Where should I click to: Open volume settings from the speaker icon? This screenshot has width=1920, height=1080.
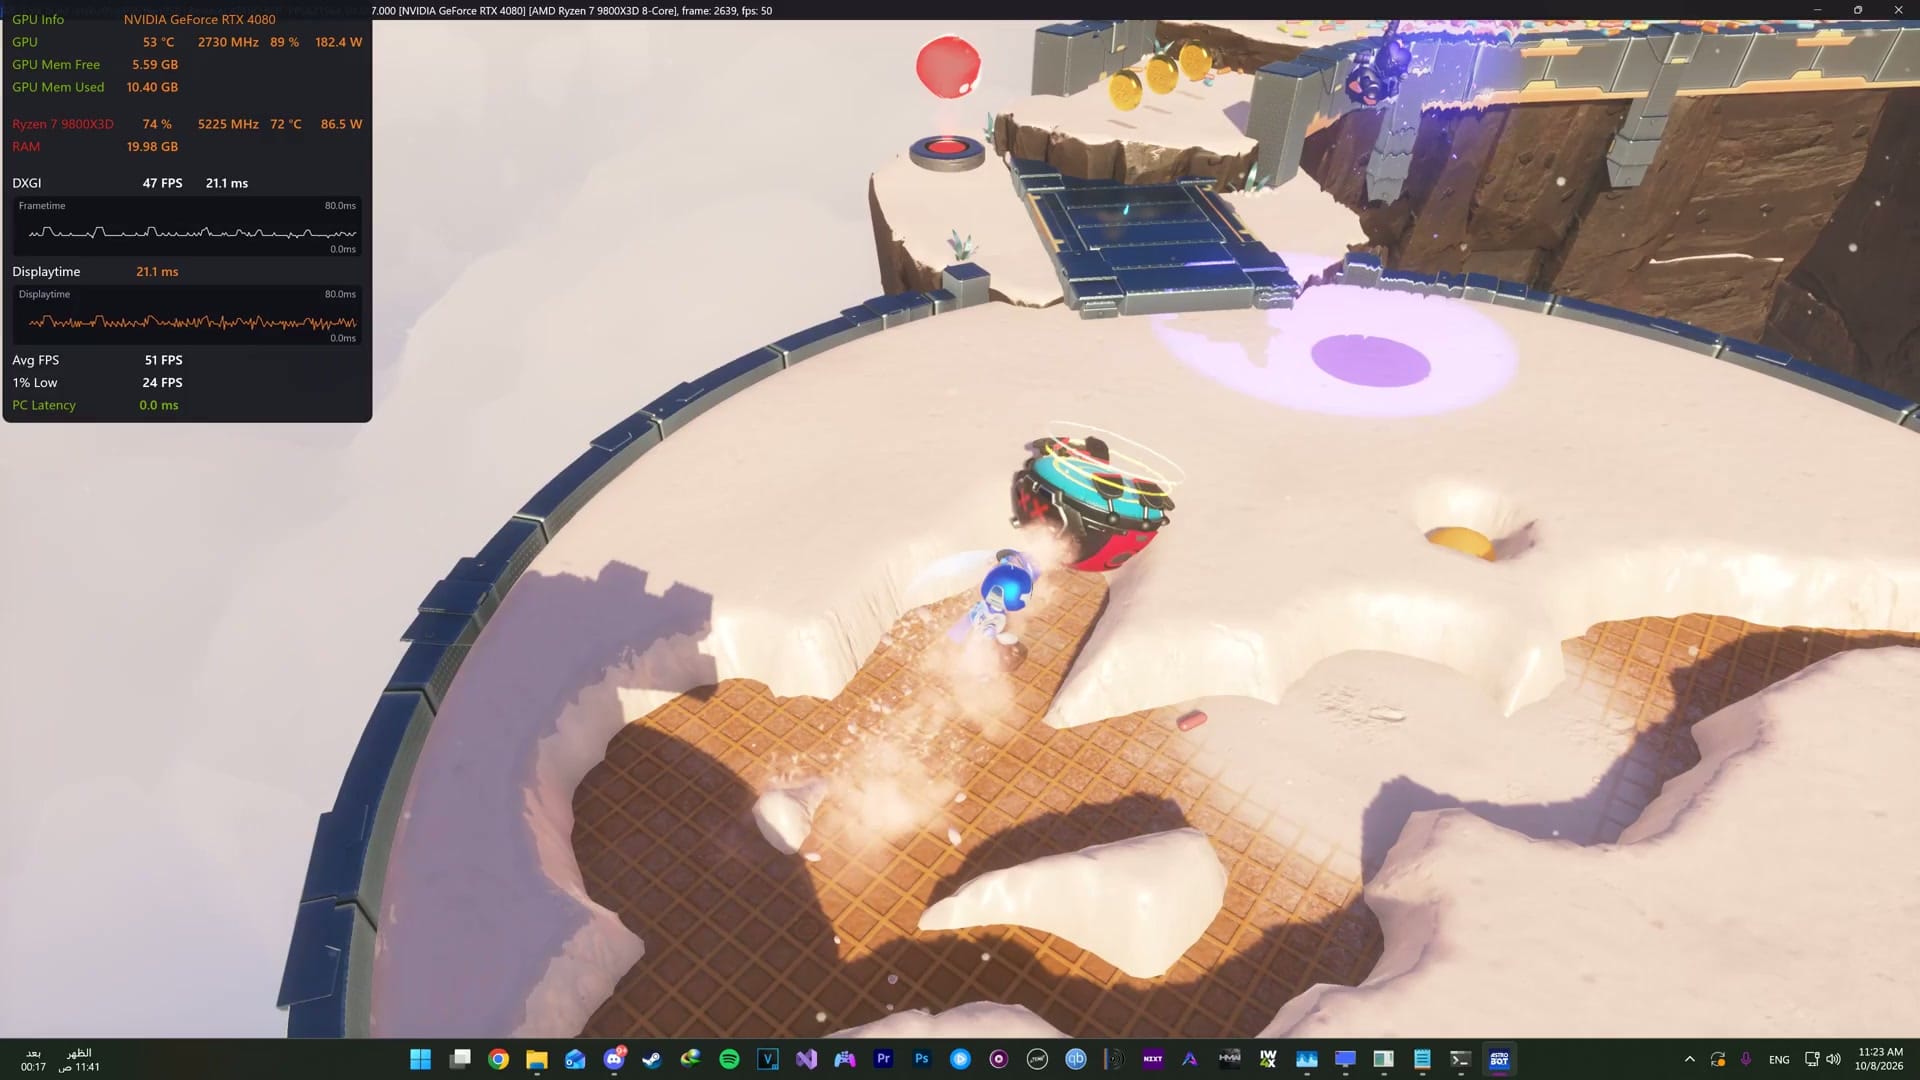point(1833,1059)
